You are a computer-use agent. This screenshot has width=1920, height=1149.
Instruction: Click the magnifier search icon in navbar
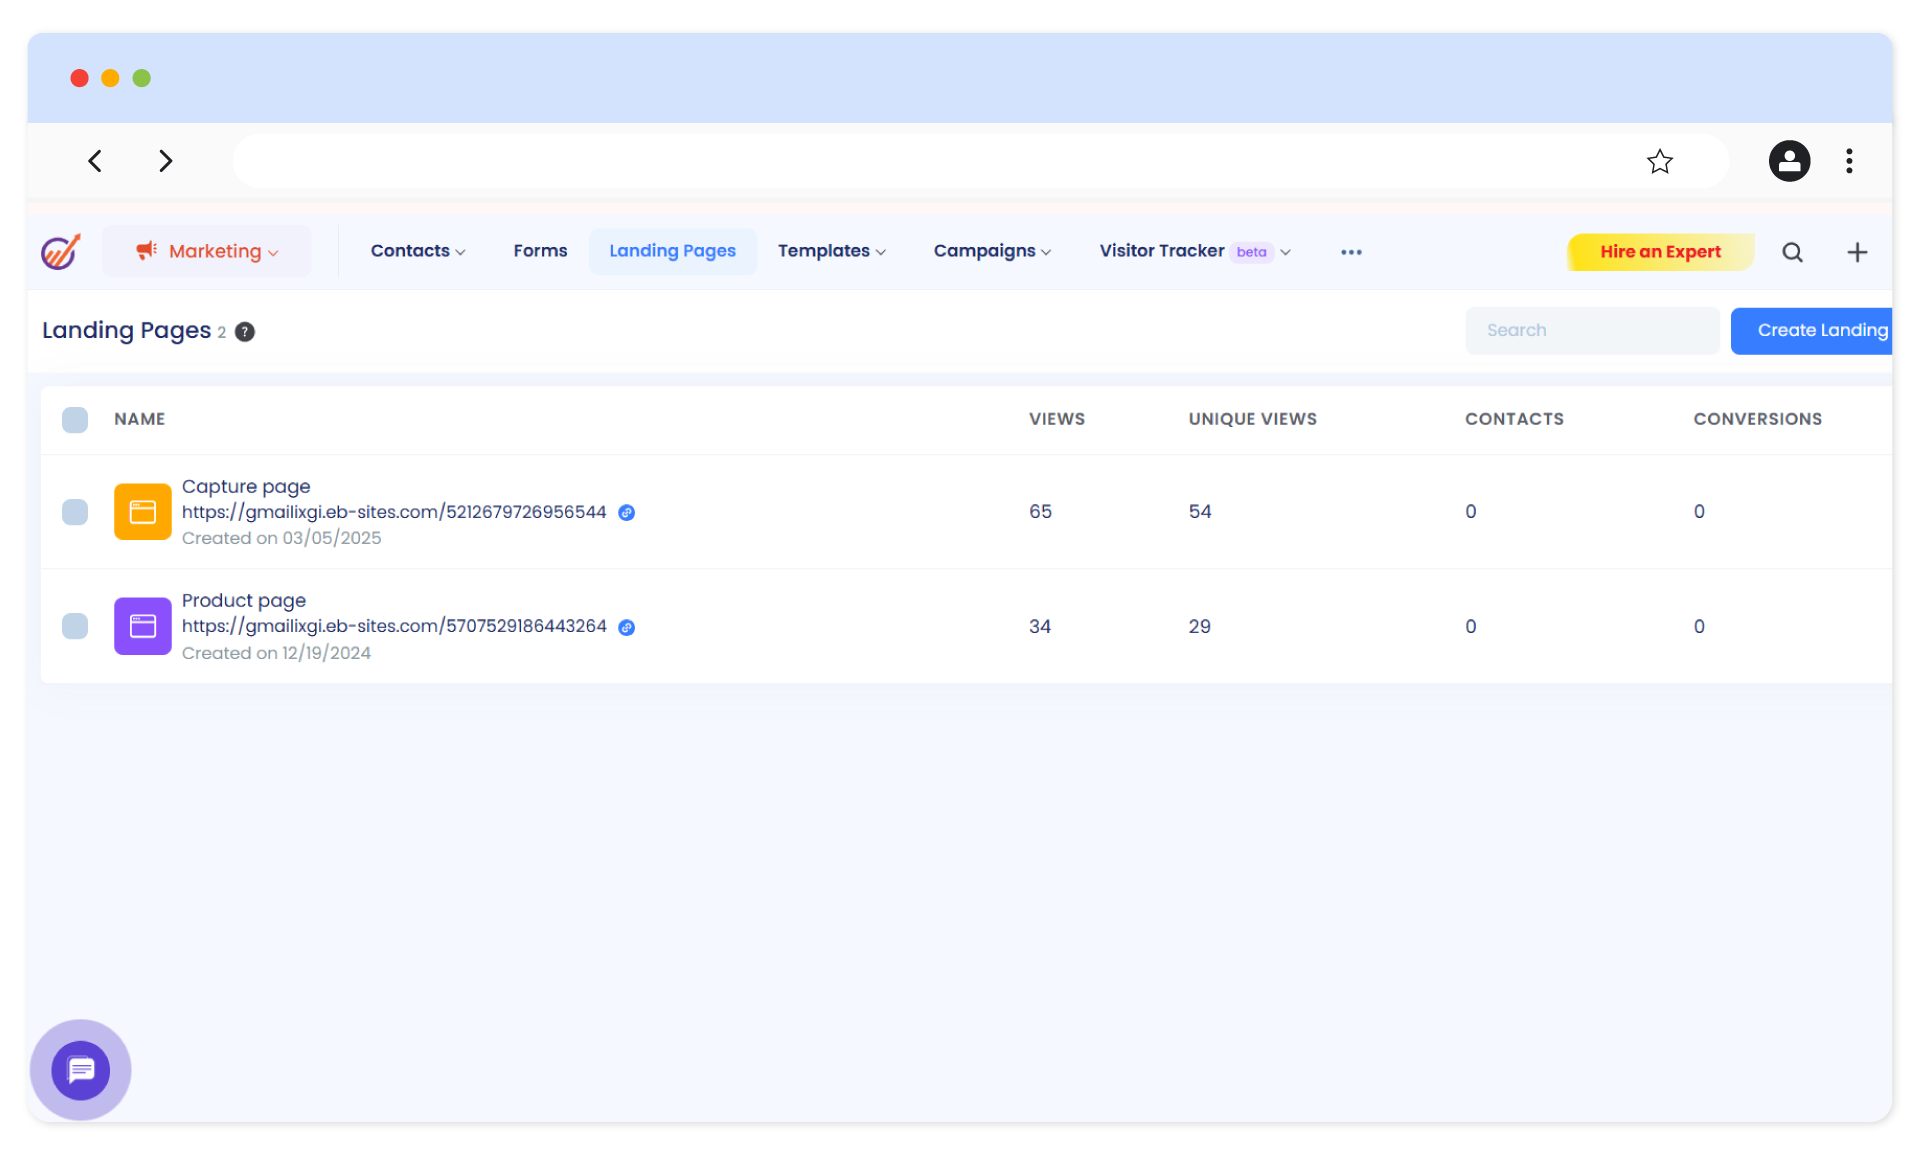point(1792,252)
